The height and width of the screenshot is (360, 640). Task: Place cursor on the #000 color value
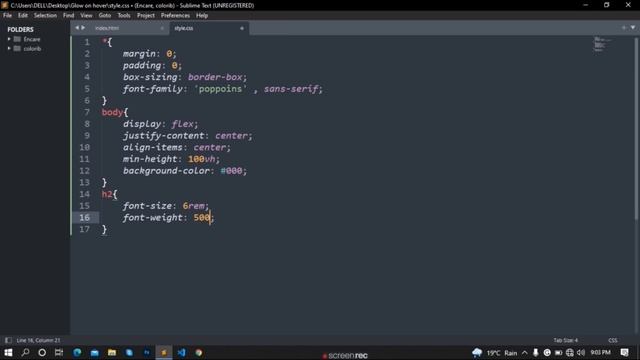pos(231,171)
